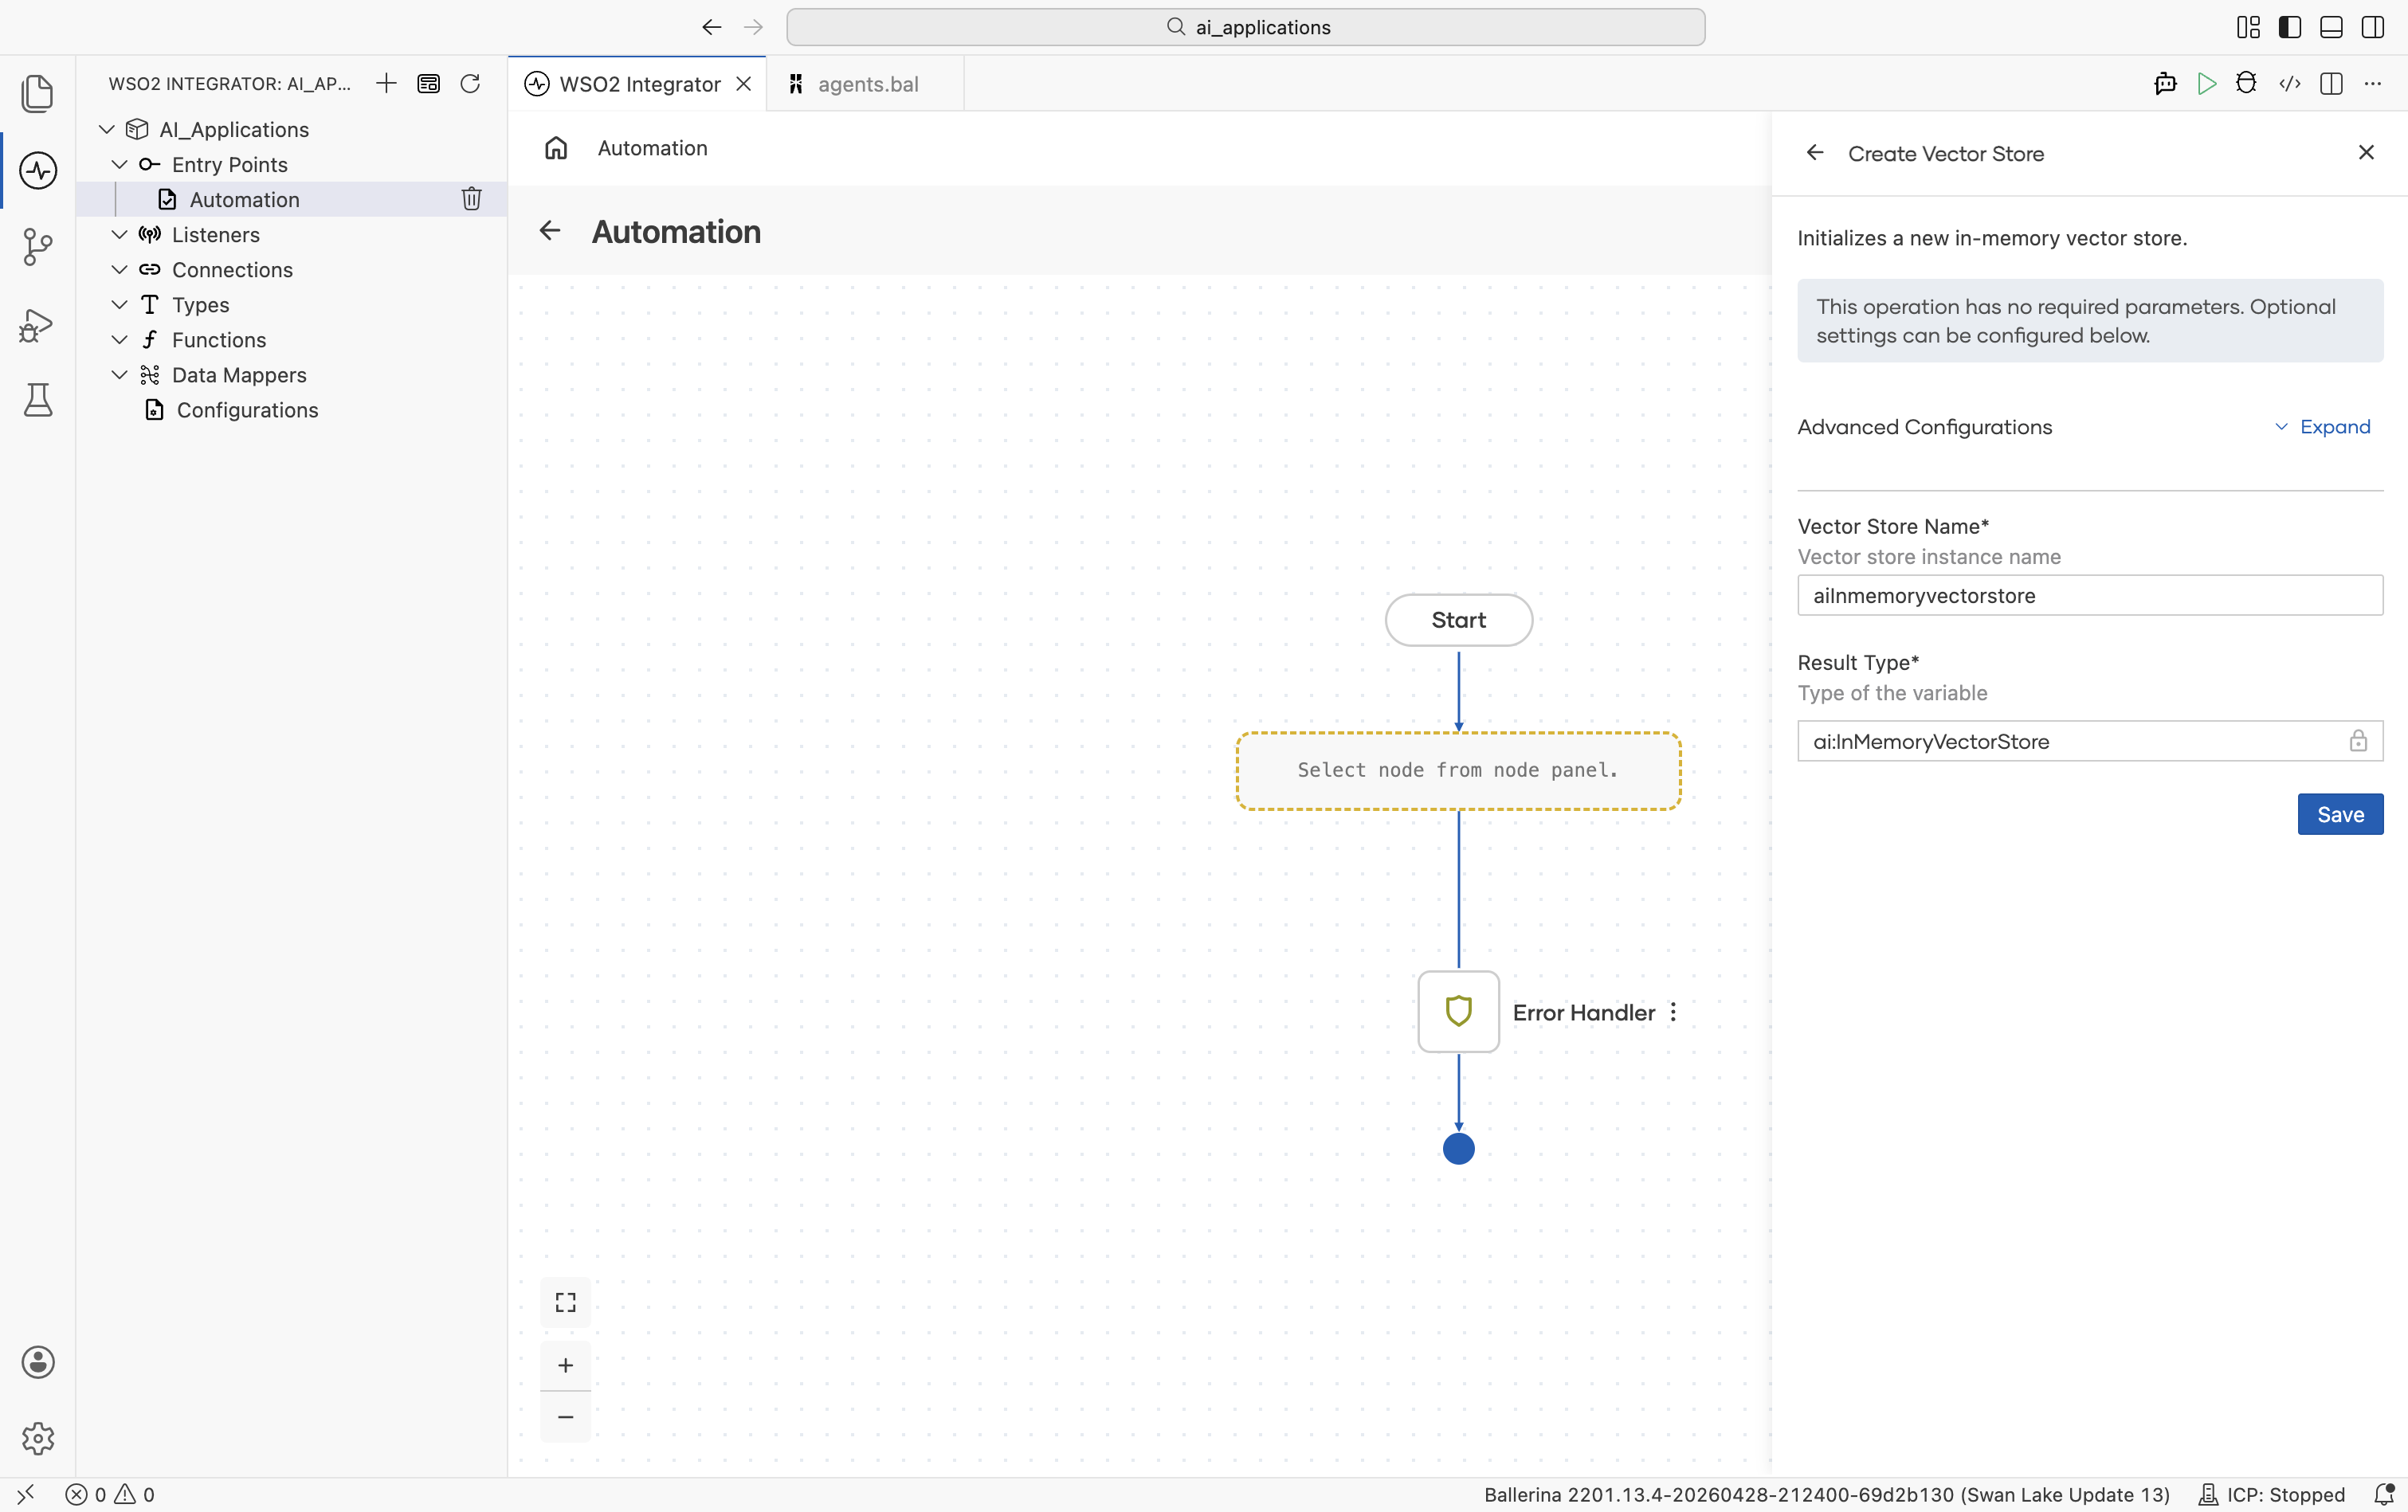Open the Explorer files view
Image resolution: width=2408 pixels, height=1512 pixels.
click(37, 93)
